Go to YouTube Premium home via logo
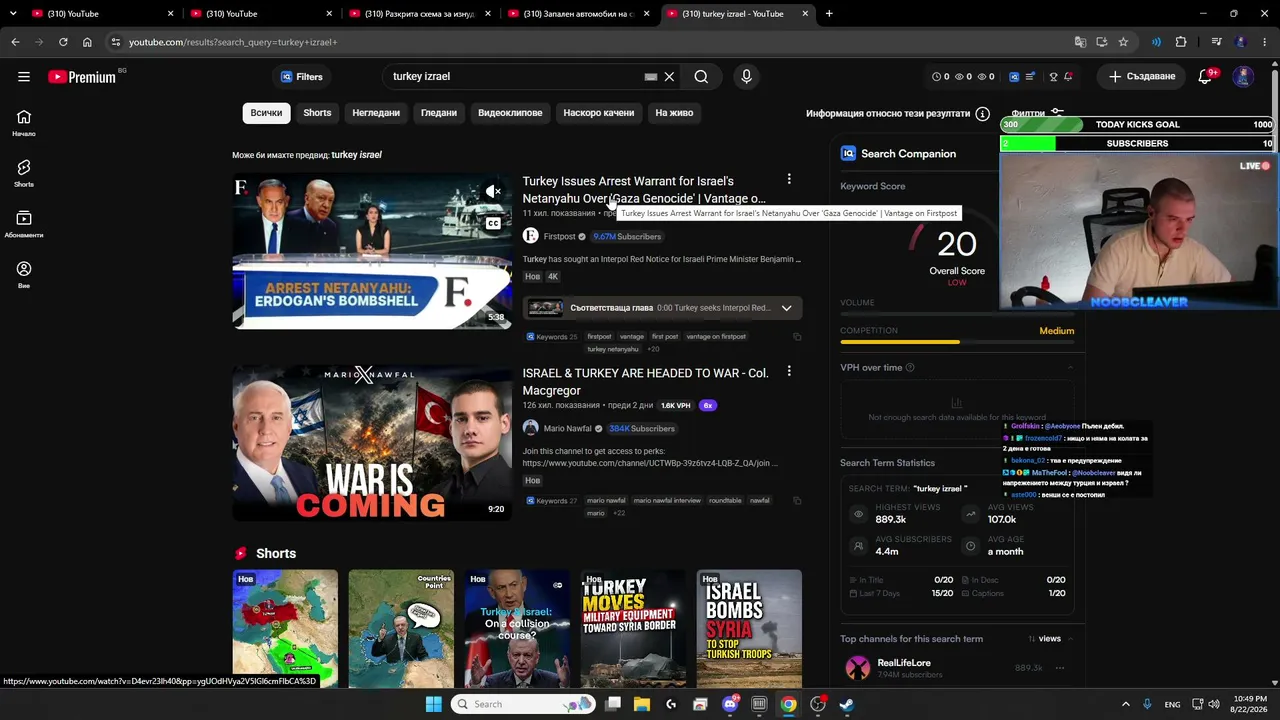This screenshot has height=720, width=1280. (82, 77)
